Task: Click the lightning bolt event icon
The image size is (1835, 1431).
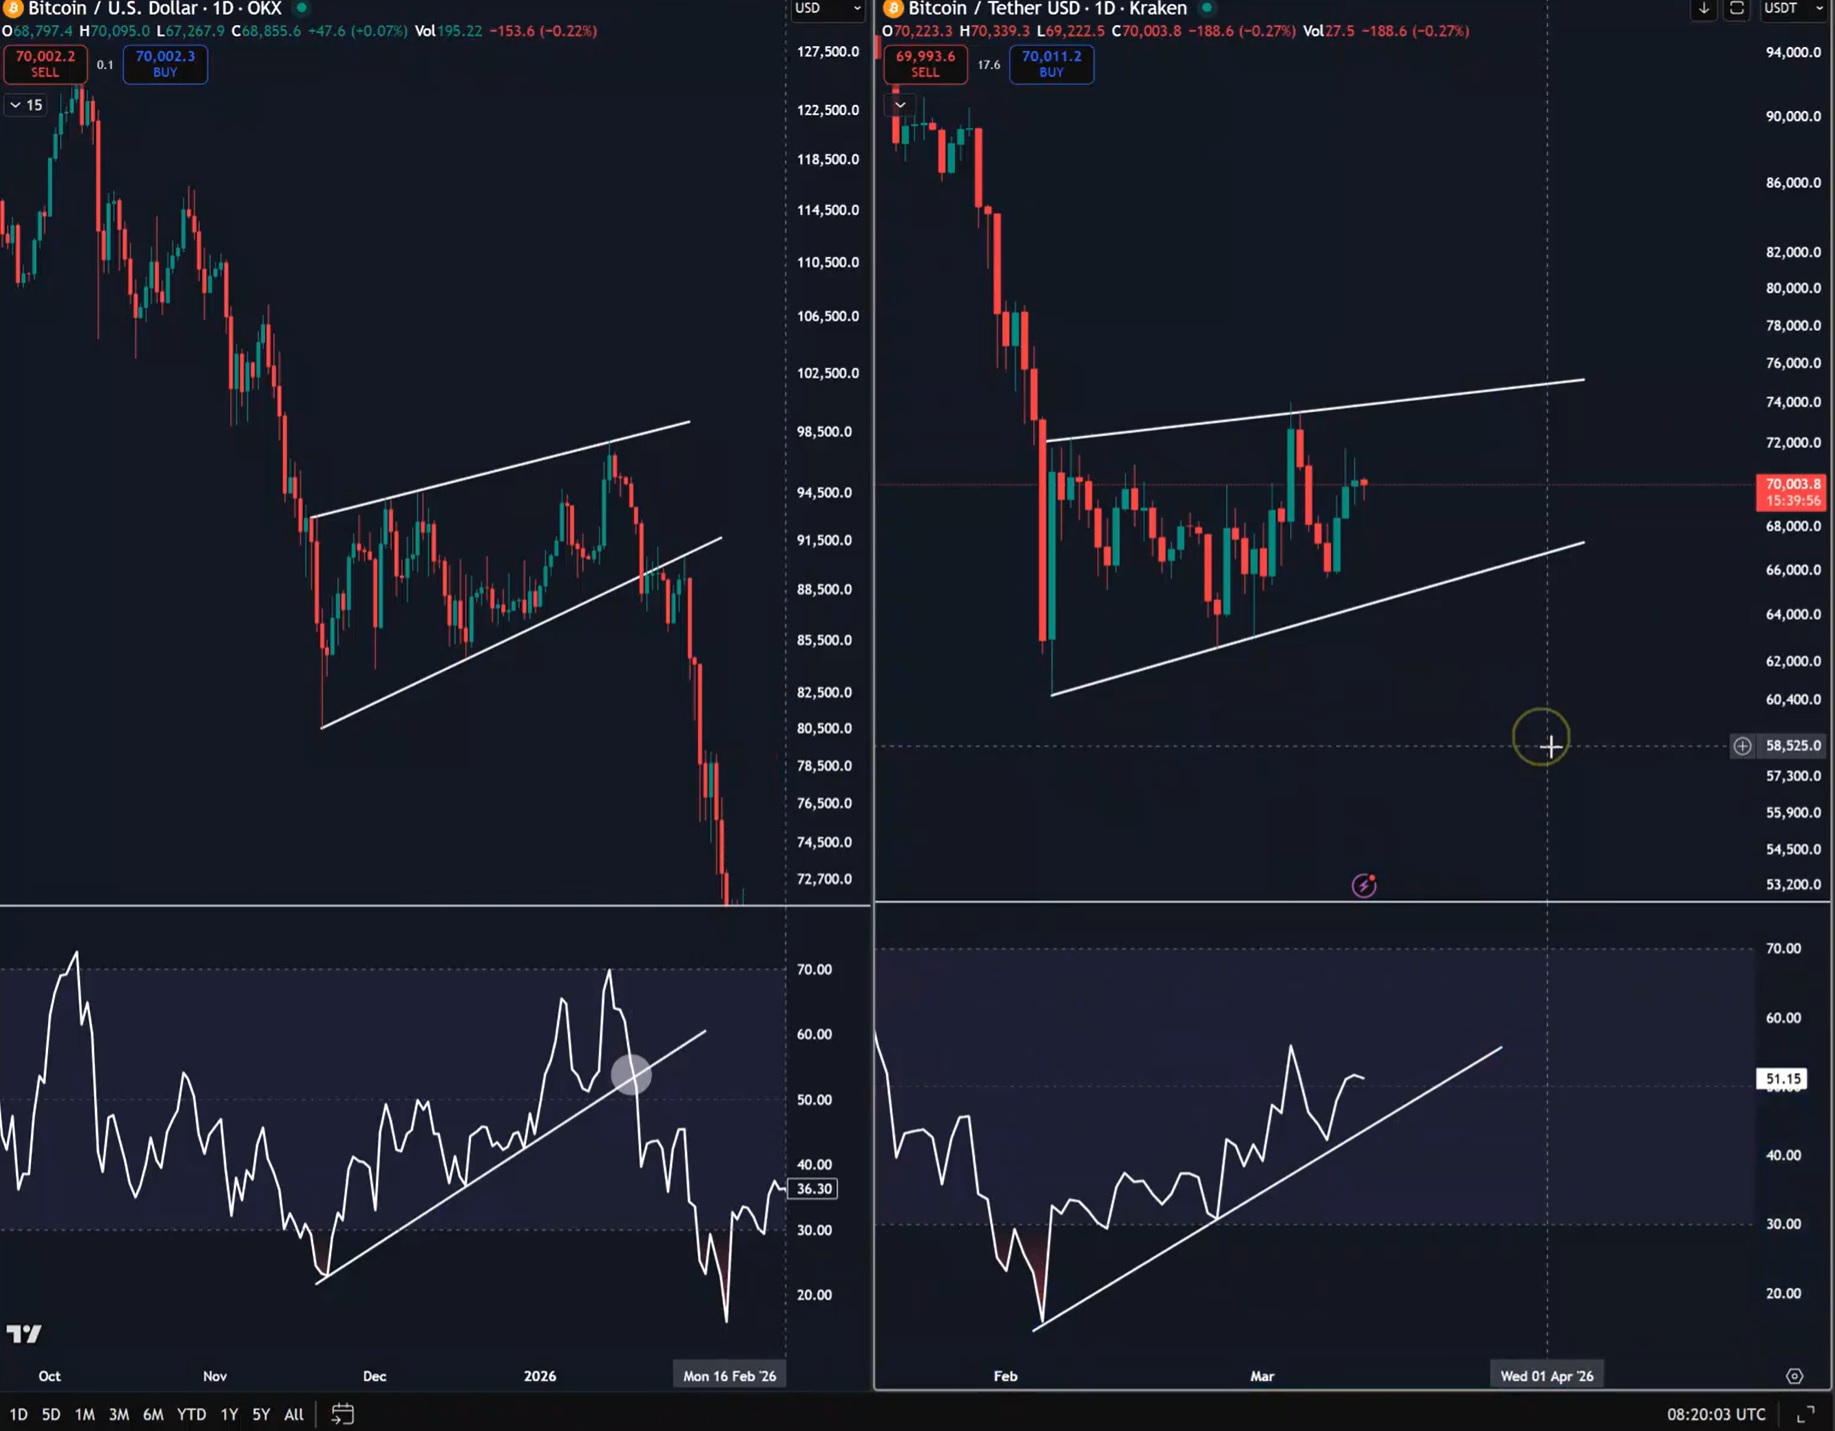Action: pos(1364,885)
